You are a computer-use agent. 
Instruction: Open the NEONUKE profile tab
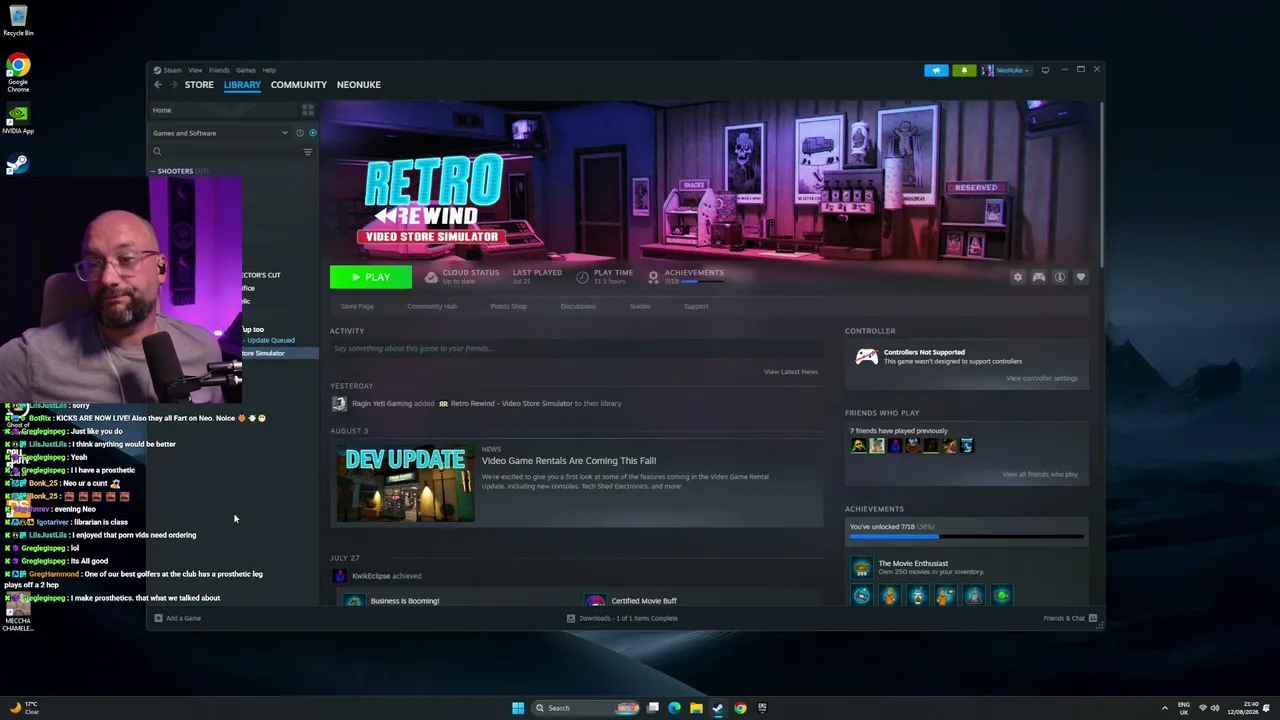[359, 85]
